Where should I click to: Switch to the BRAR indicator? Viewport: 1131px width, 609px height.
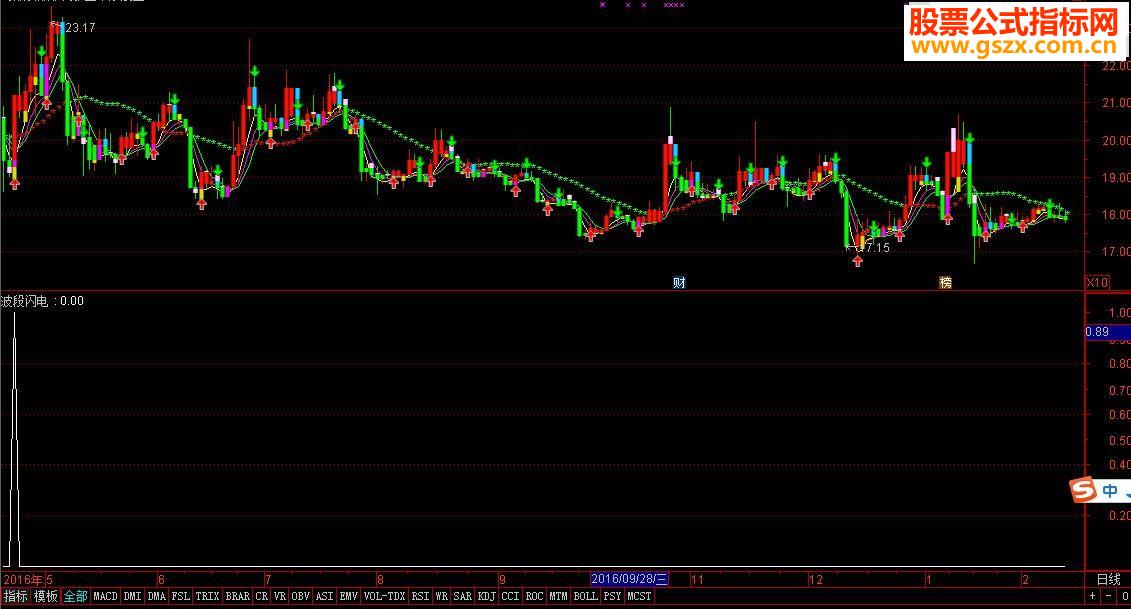click(238, 597)
